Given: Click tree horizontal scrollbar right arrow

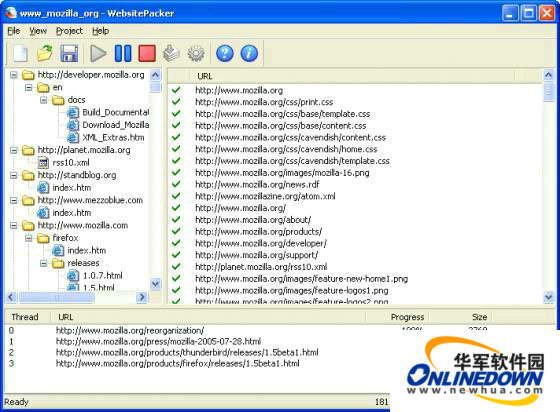Looking at the screenshot, I should click(142, 297).
